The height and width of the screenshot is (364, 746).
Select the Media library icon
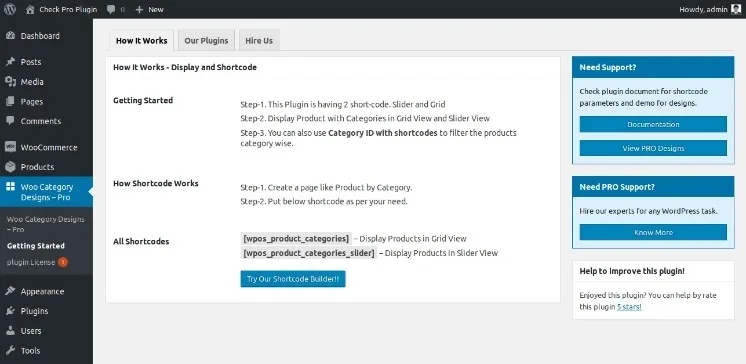pyautogui.click(x=10, y=82)
